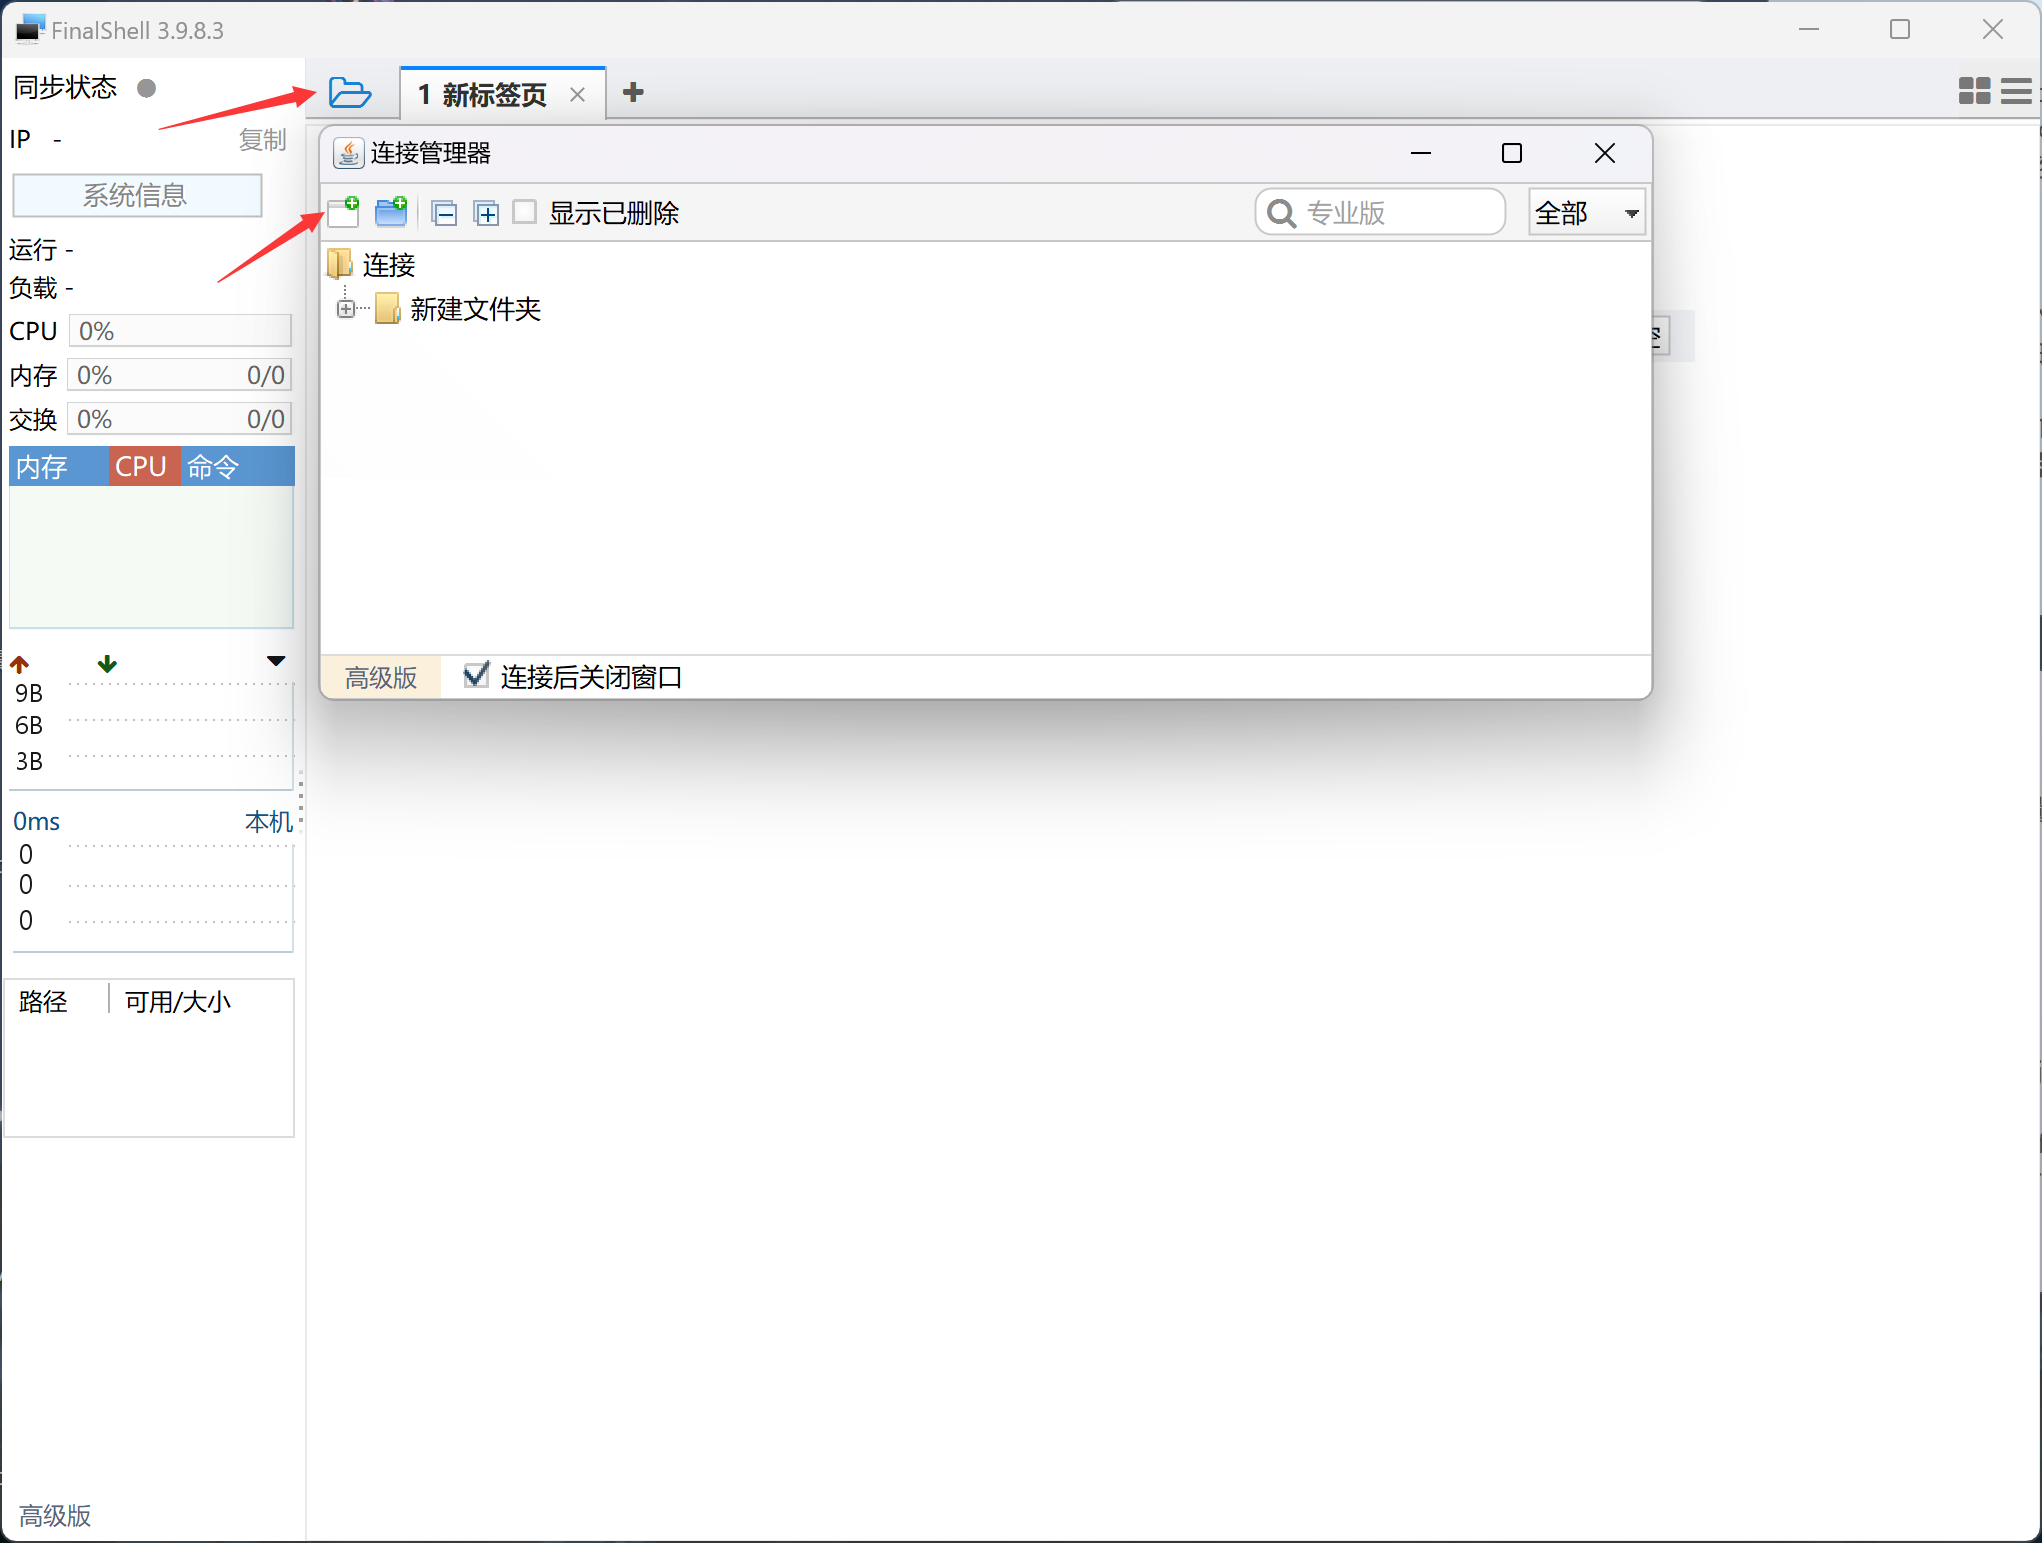Image resolution: width=2042 pixels, height=1543 pixels.
Task: Click the Java icon in 连接管理器 title
Action: pos(348,153)
